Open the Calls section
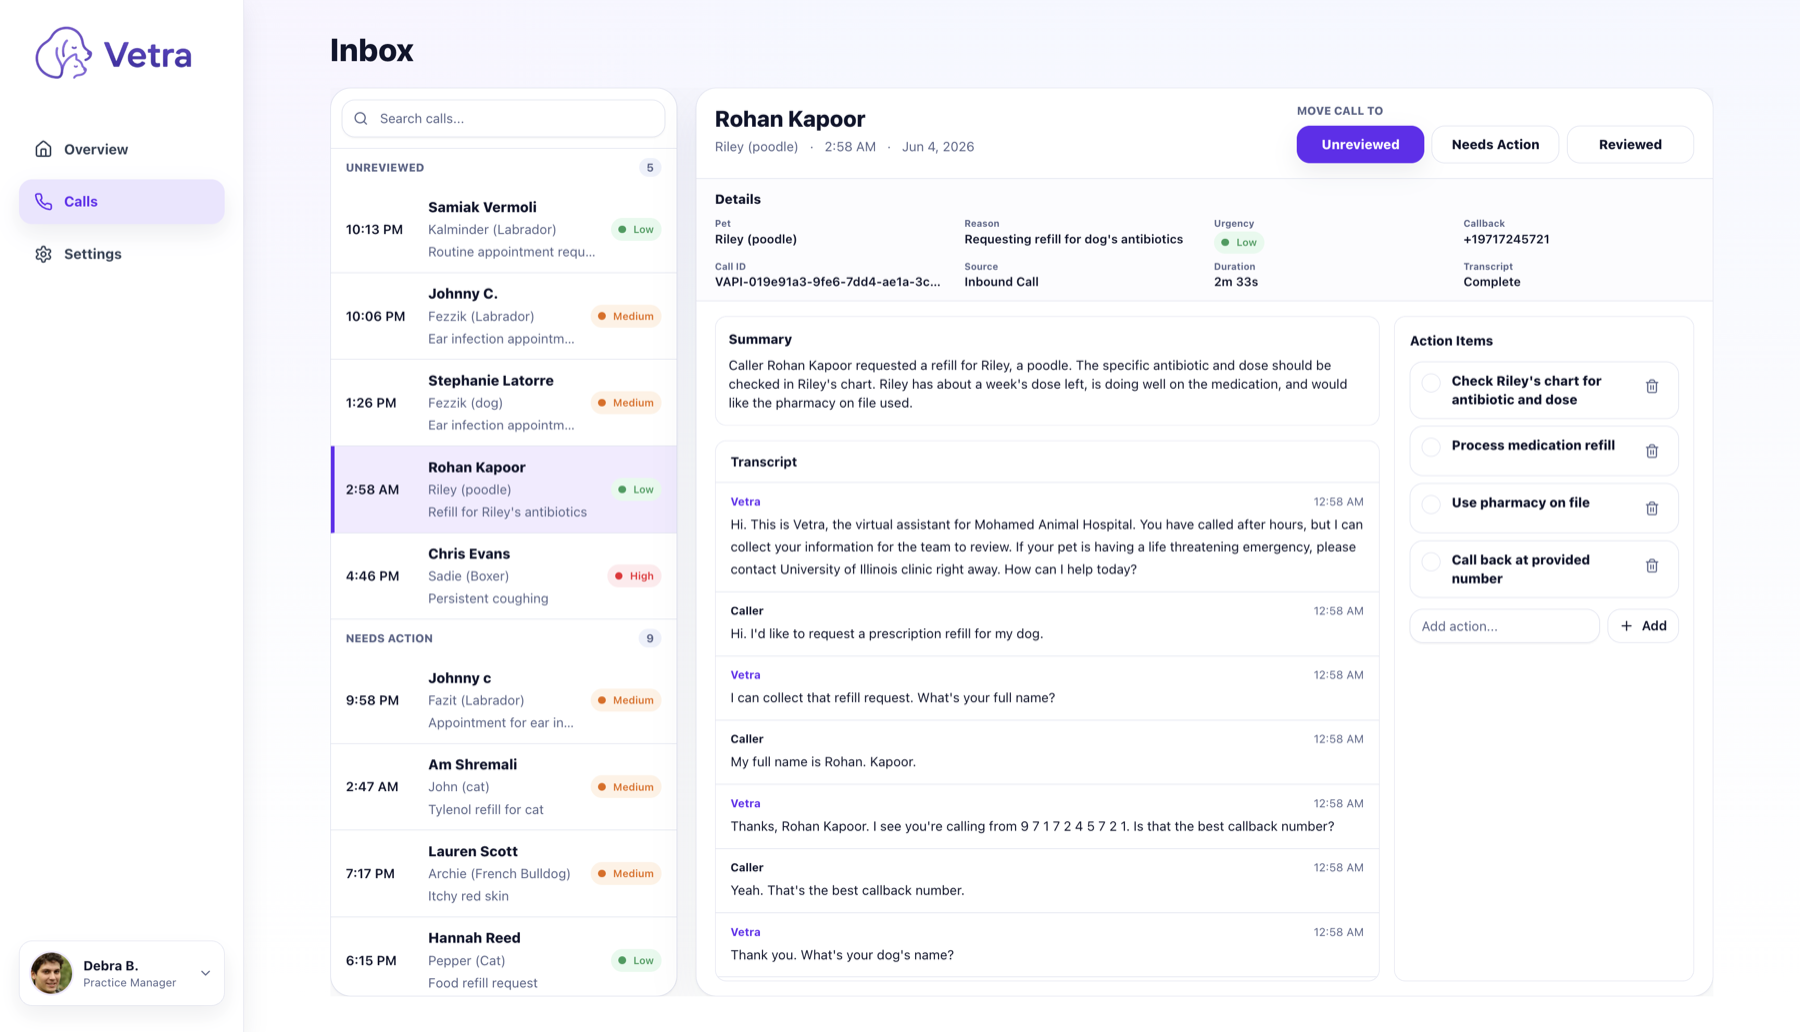This screenshot has width=1800, height=1032. pyautogui.click(x=122, y=201)
